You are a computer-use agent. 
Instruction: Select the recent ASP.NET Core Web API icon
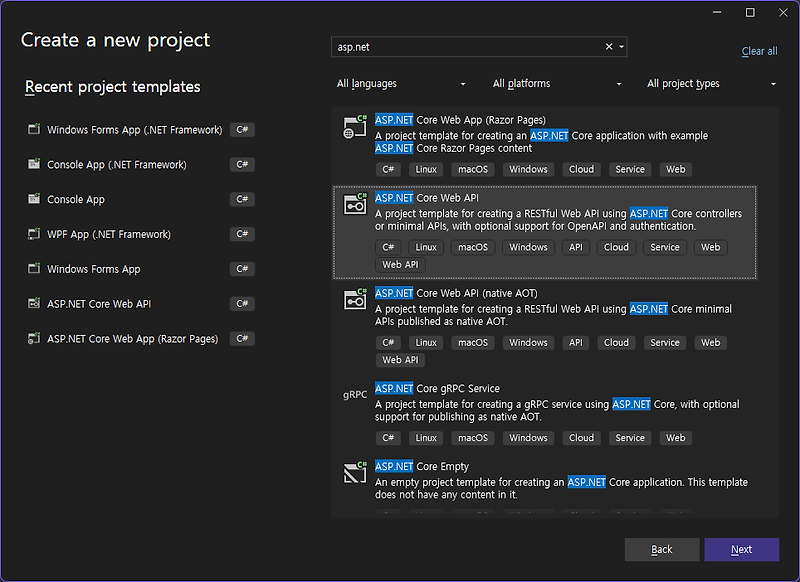point(33,304)
